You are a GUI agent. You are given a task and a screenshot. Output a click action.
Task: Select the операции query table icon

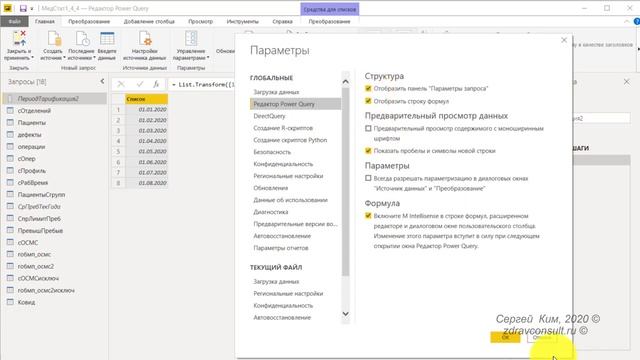click(10, 146)
